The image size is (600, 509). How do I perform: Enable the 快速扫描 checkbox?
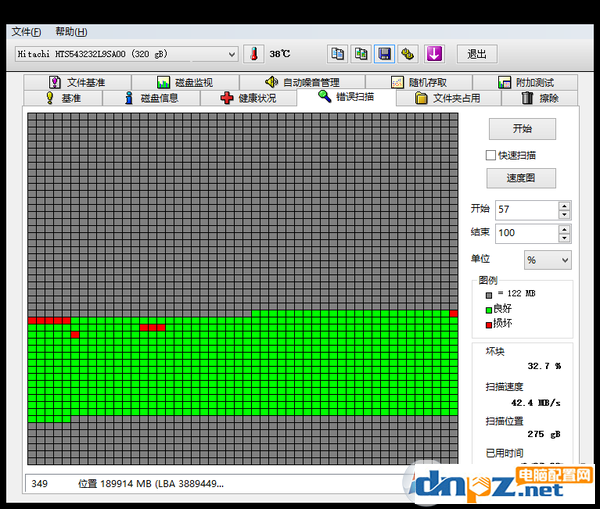(x=491, y=155)
